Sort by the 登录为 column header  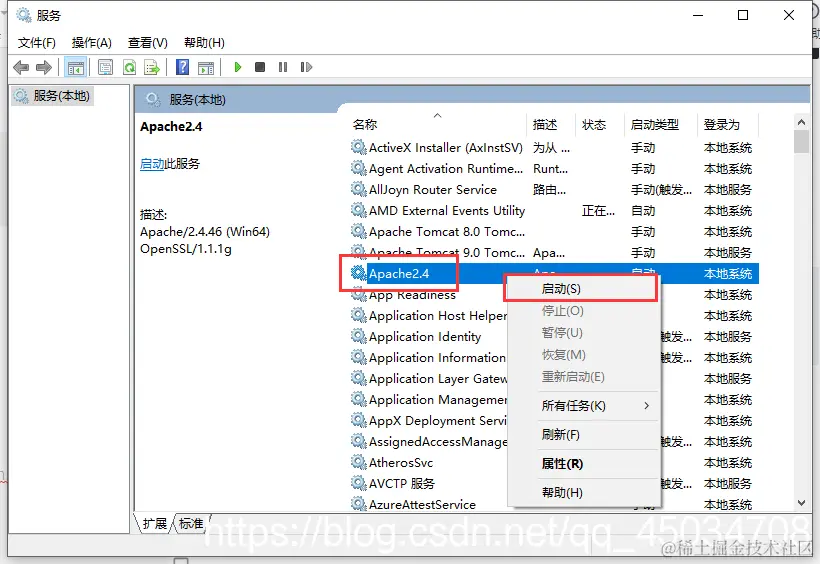click(727, 125)
